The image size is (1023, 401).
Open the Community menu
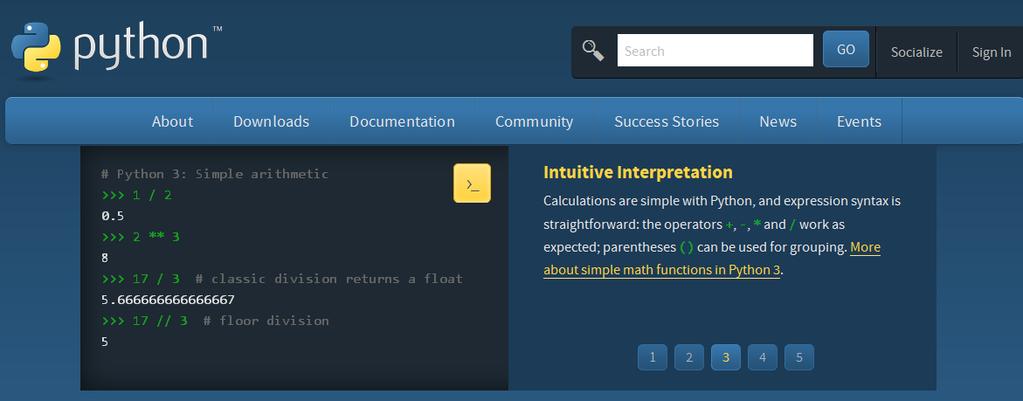[534, 121]
